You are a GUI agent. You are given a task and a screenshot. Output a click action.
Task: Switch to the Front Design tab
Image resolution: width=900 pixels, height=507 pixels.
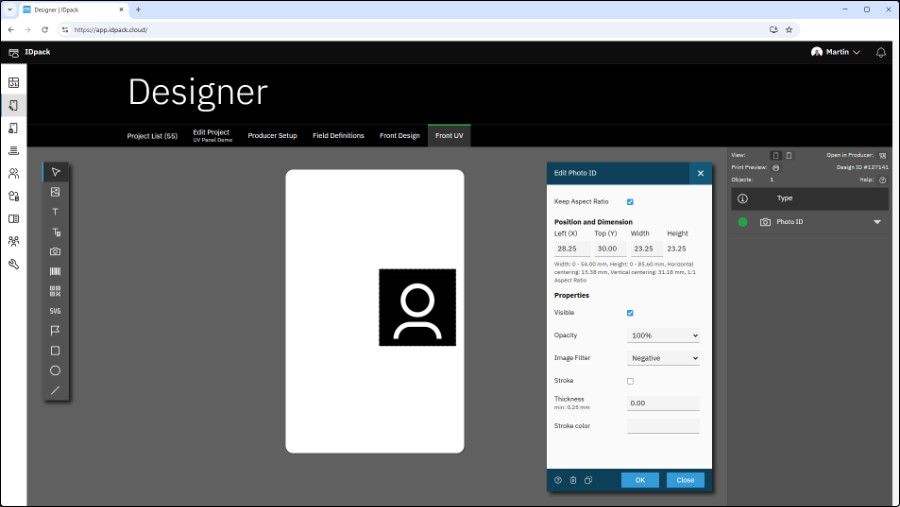point(399,135)
